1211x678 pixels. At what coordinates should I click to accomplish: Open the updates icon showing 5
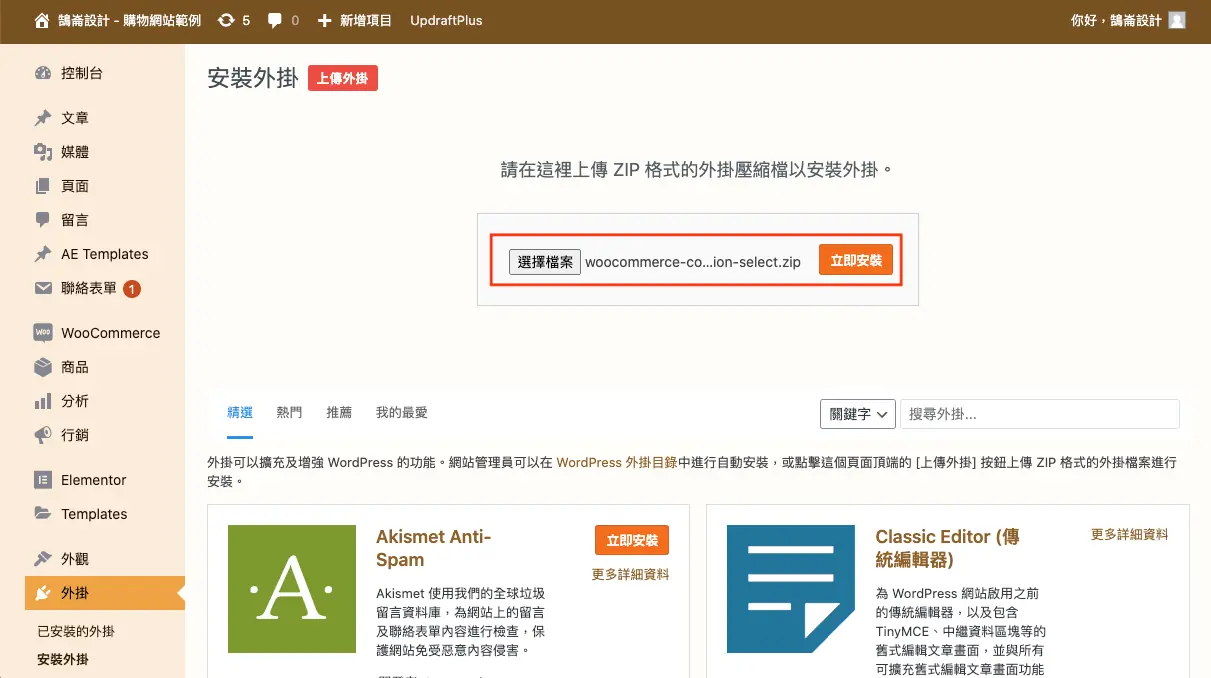[226, 20]
